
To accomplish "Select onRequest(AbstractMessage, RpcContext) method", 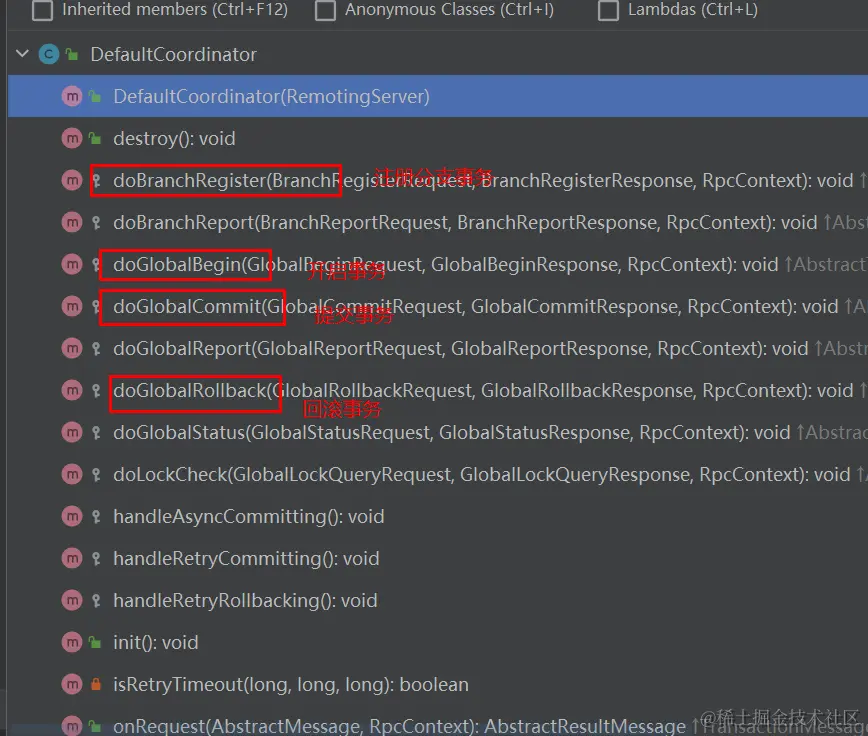I will point(438,726).
